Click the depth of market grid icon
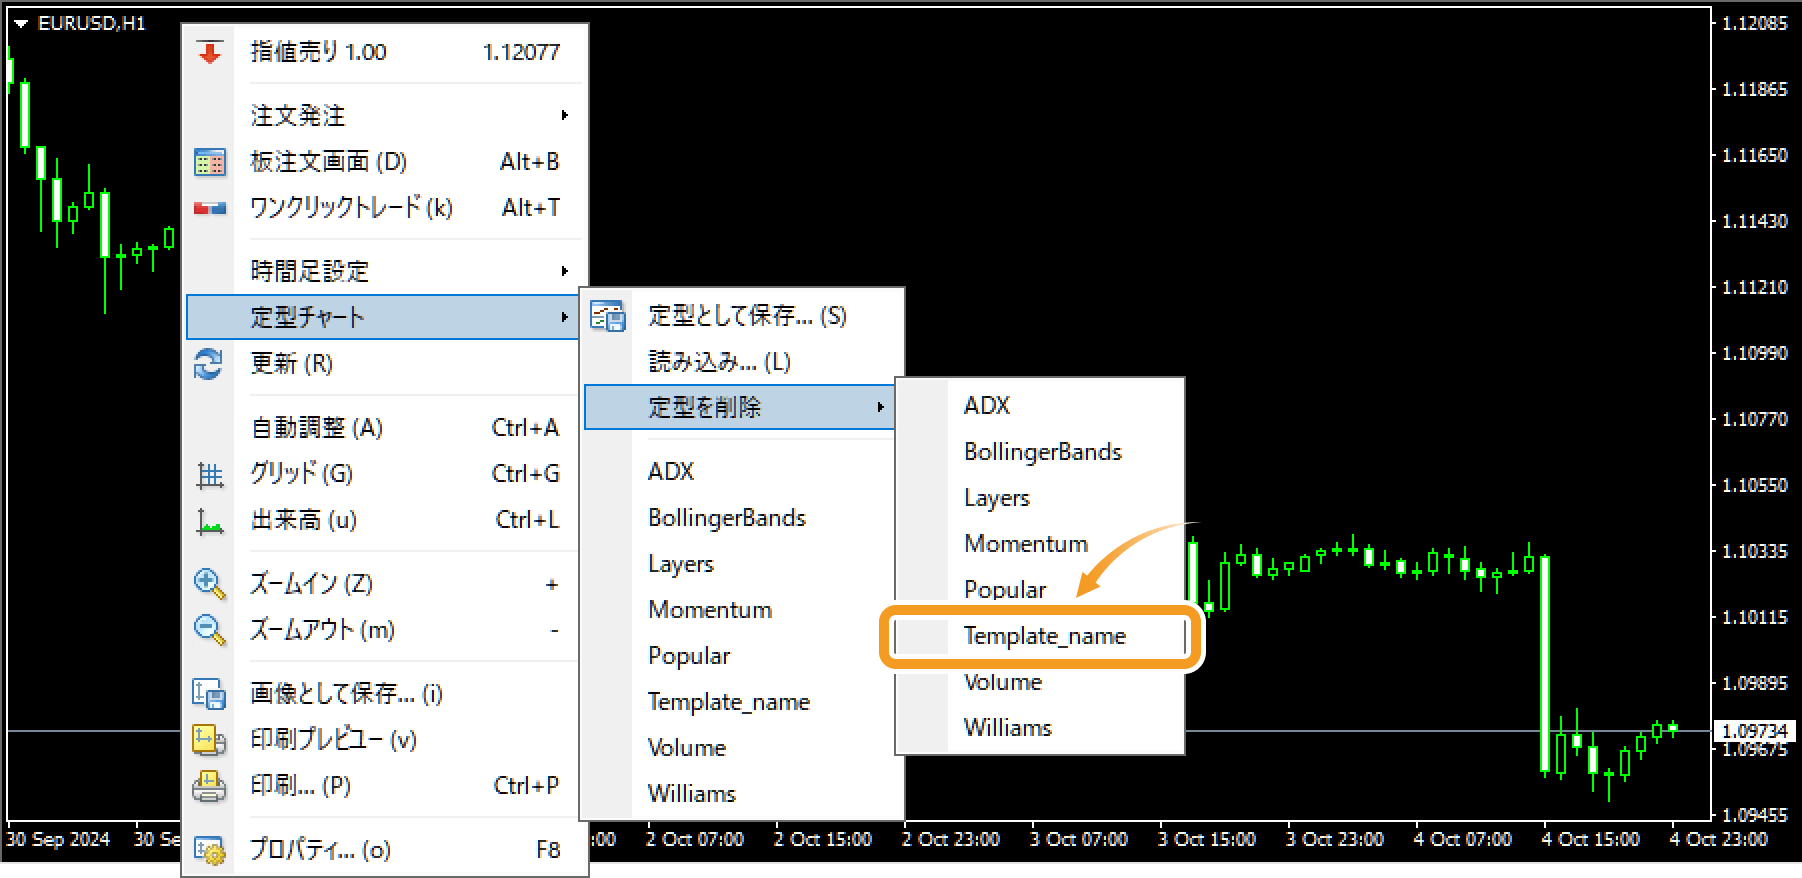Viewport: 1802px width, 878px height. (x=210, y=162)
